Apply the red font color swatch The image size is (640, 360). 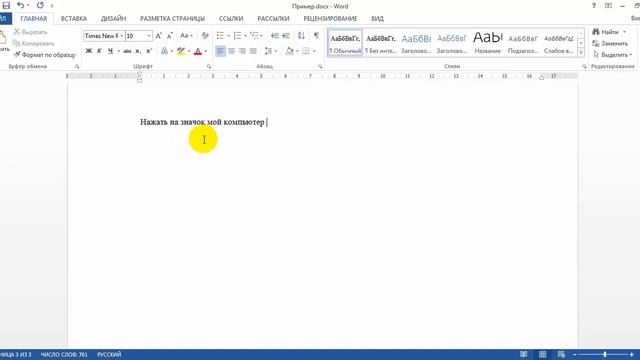coord(198,51)
